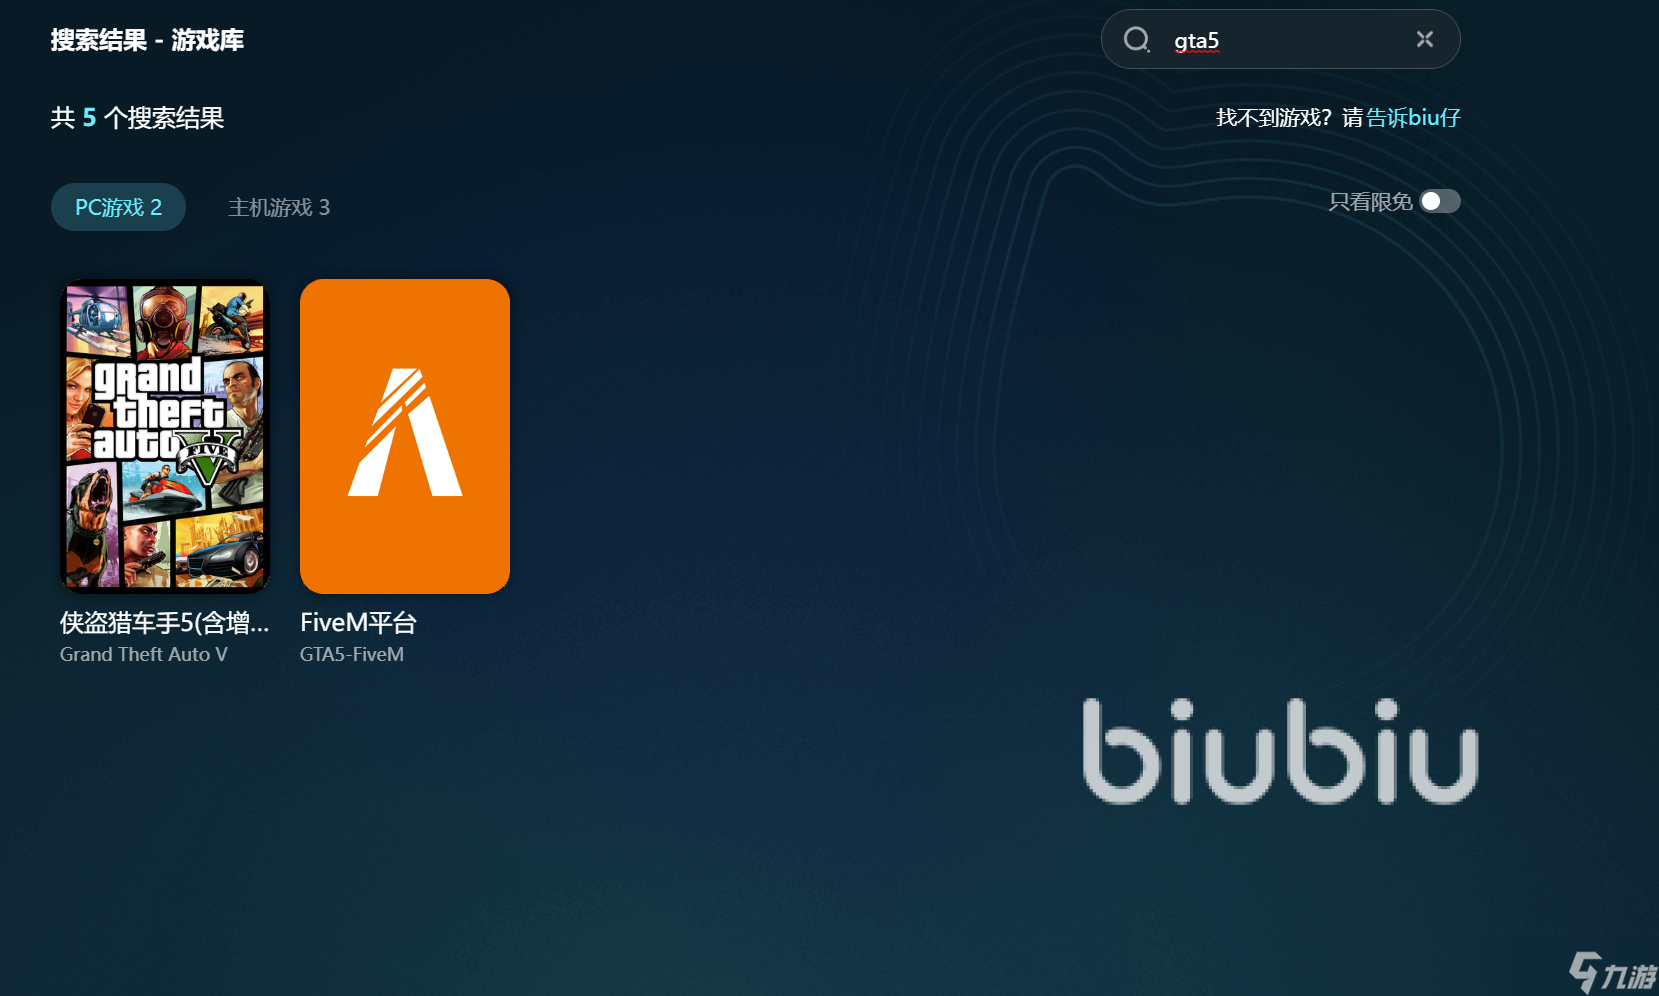The width and height of the screenshot is (1659, 996).
Task: Open the FiveM orange cover thumbnail
Action: point(405,436)
